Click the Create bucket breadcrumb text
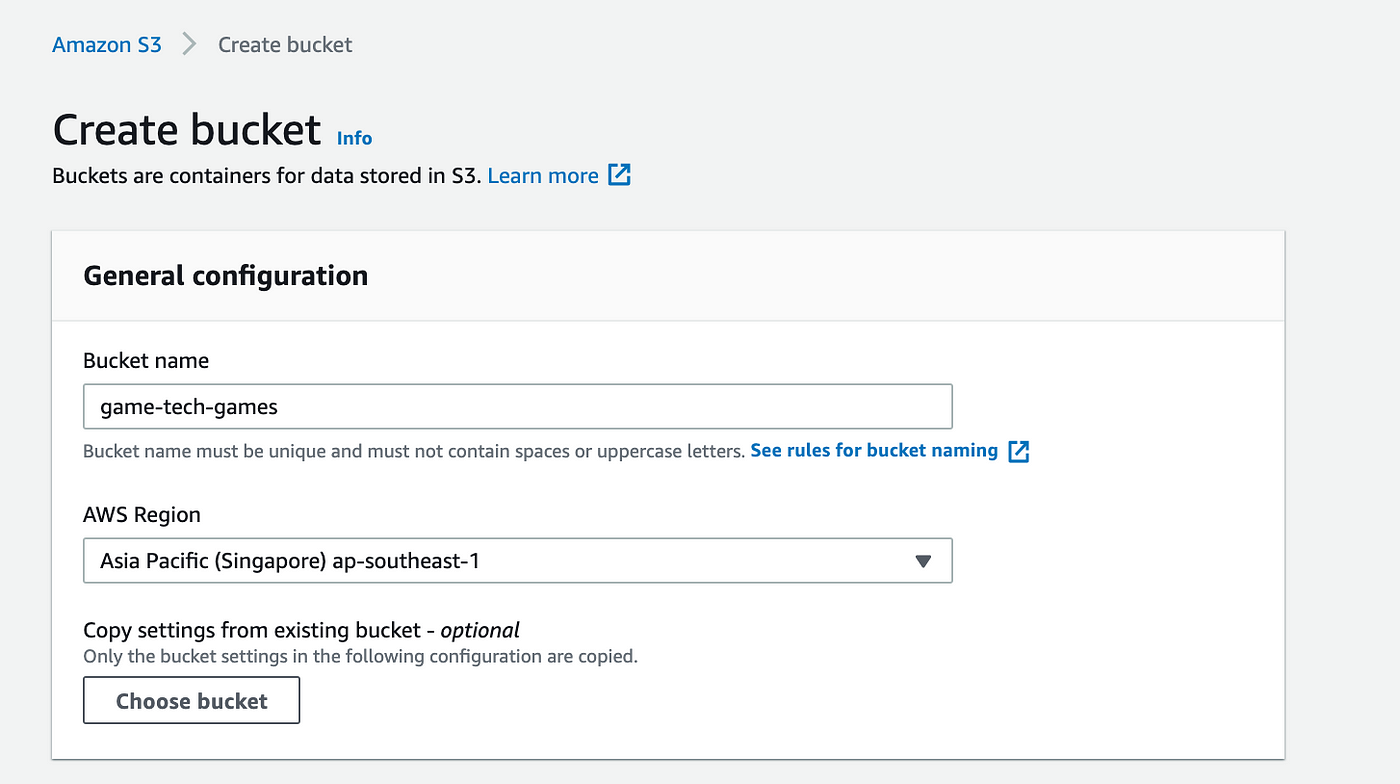1400x784 pixels. pyautogui.click(x=285, y=45)
